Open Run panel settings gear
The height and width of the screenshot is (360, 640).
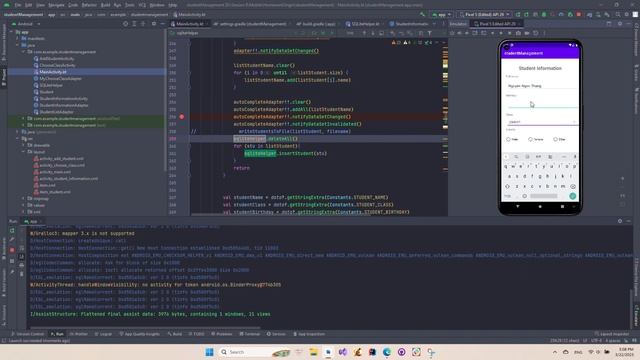click(x=620, y=221)
